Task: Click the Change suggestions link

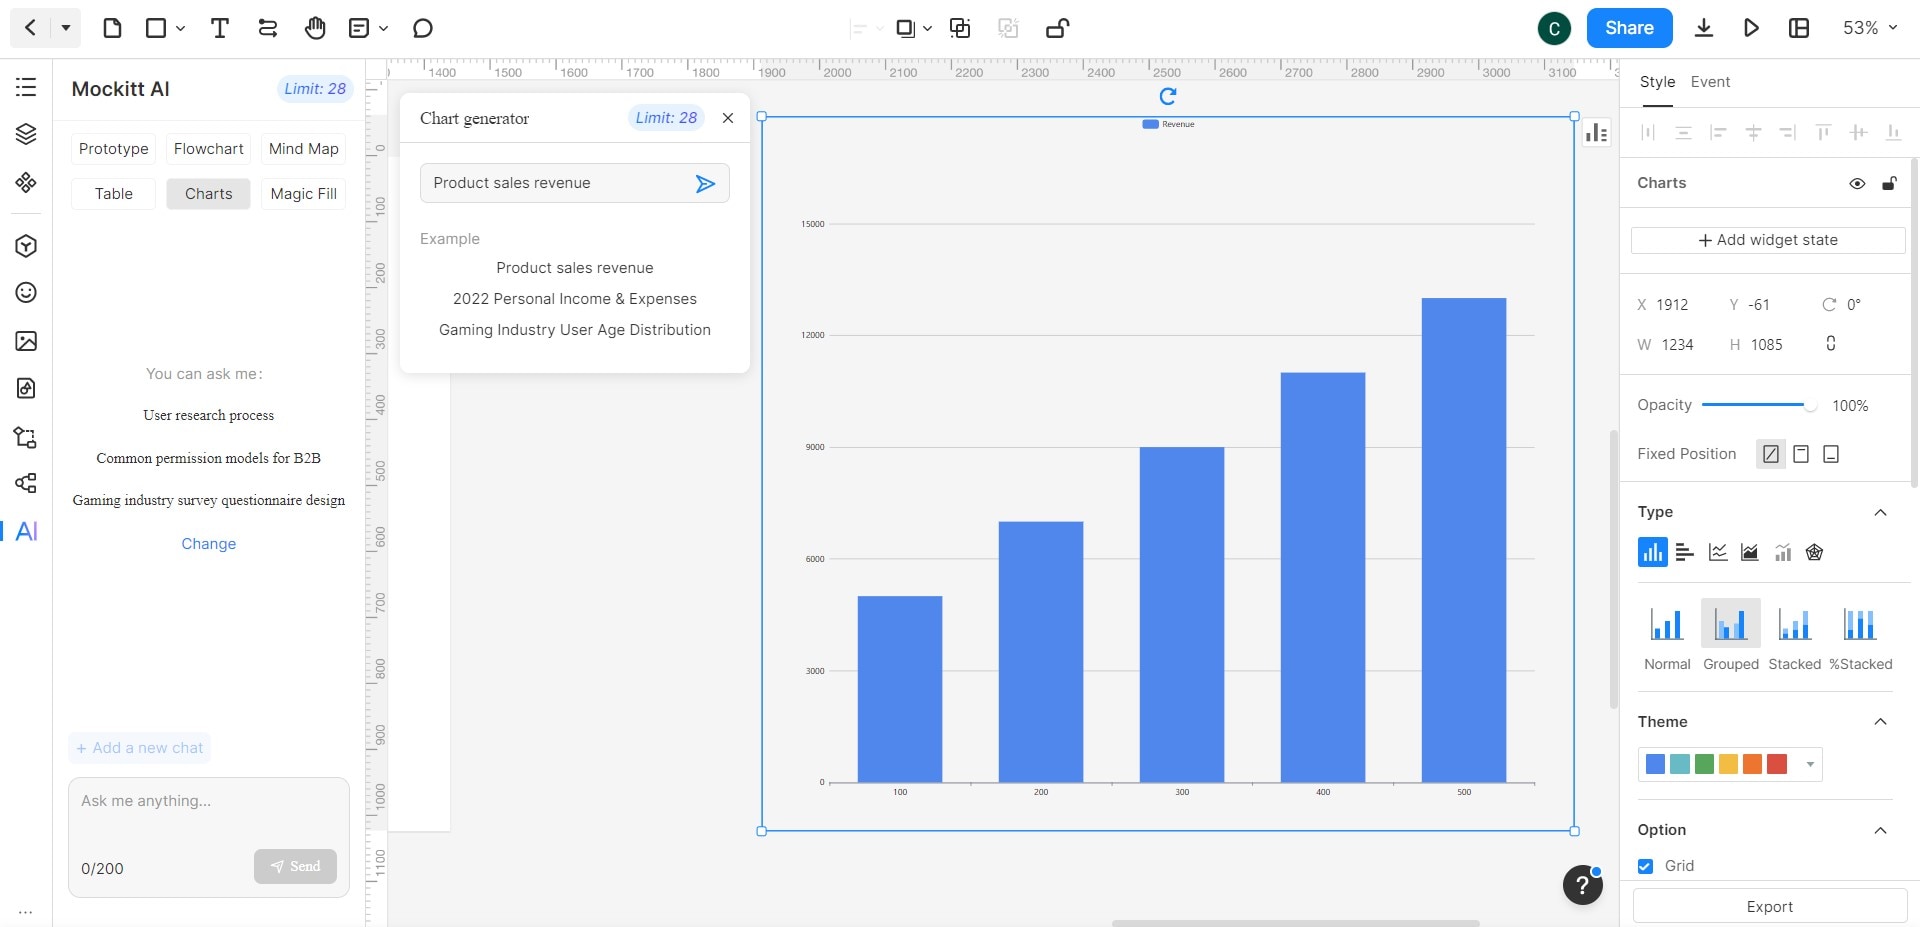Action: pos(208,544)
